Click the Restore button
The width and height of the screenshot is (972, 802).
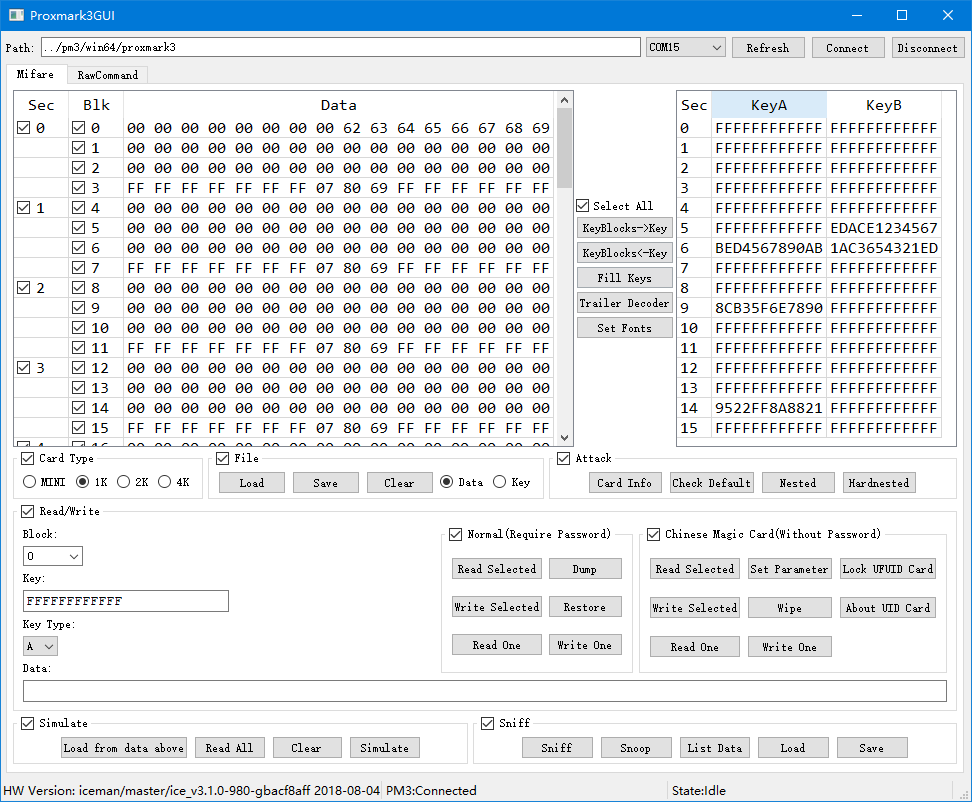click(x=585, y=607)
